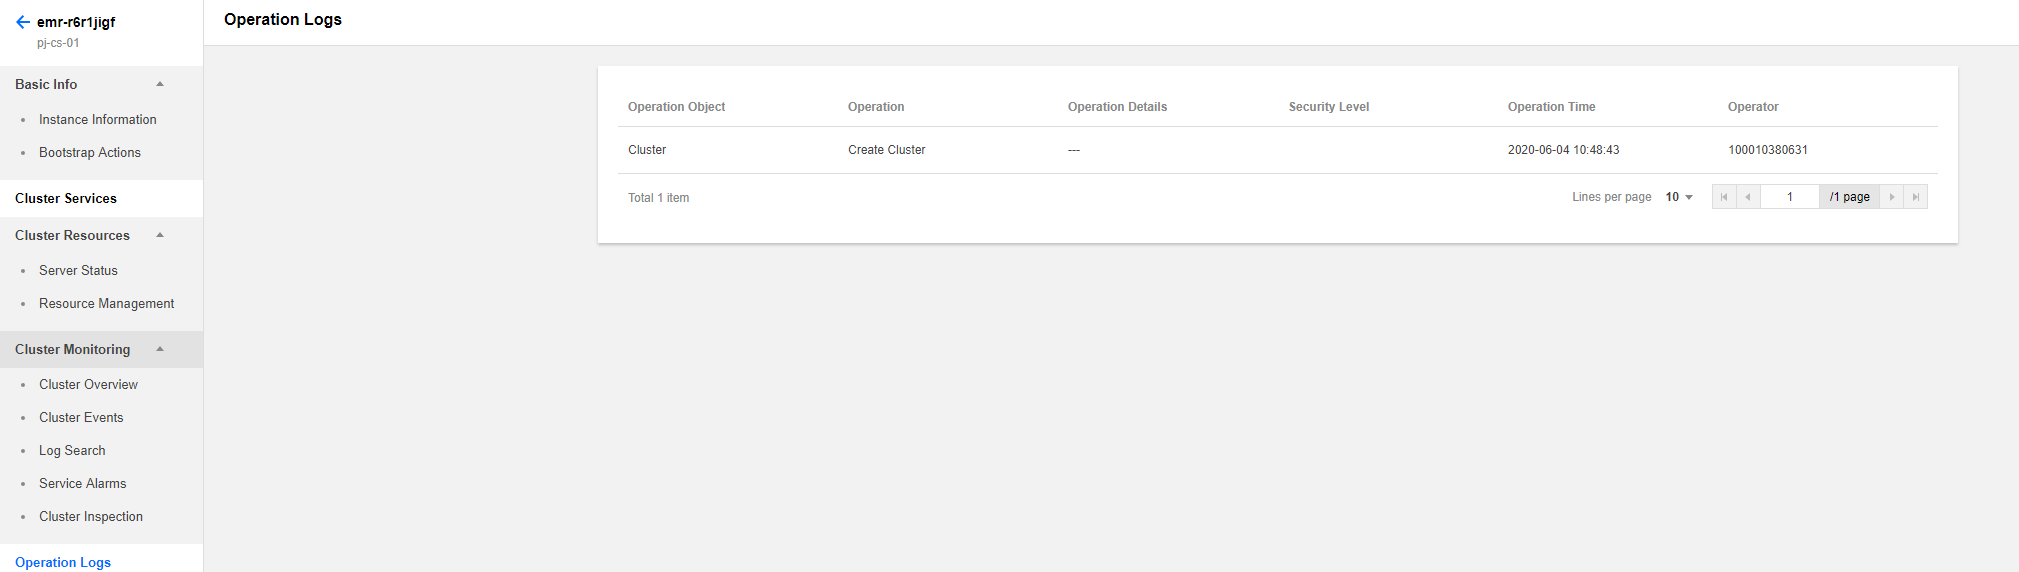Go to next page arrow

tap(1891, 197)
